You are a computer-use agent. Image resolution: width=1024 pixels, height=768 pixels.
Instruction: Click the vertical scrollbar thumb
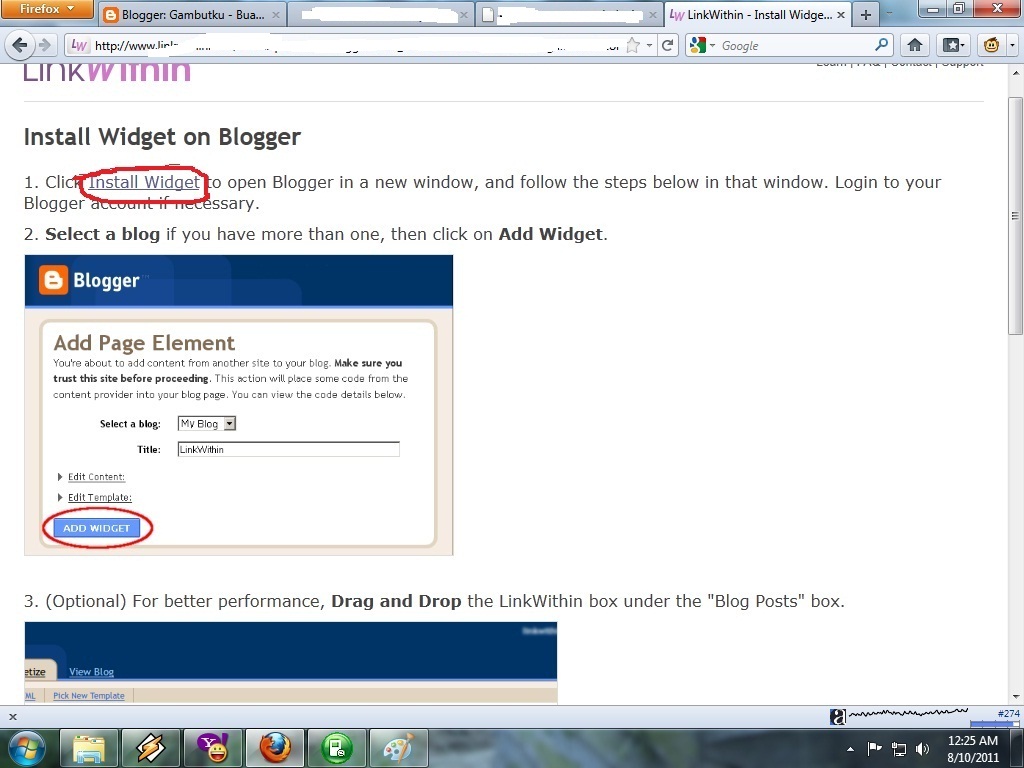point(1015,216)
